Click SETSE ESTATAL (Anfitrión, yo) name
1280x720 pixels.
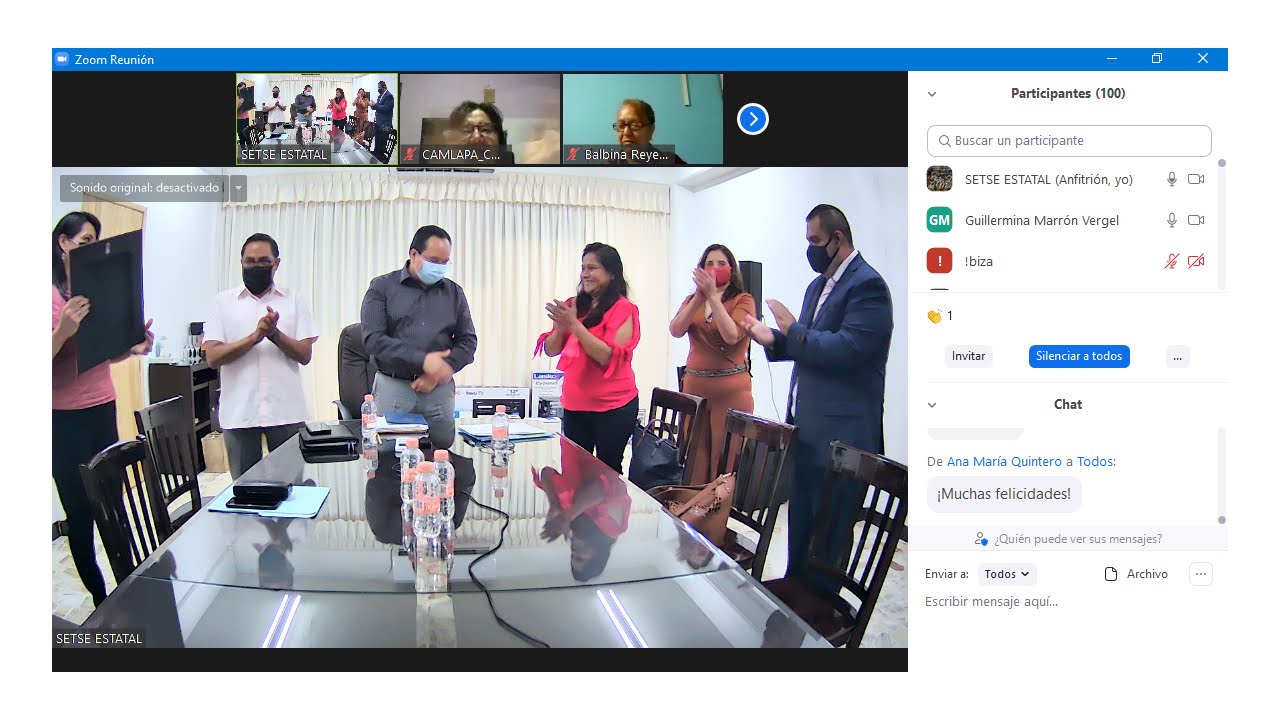point(1049,180)
